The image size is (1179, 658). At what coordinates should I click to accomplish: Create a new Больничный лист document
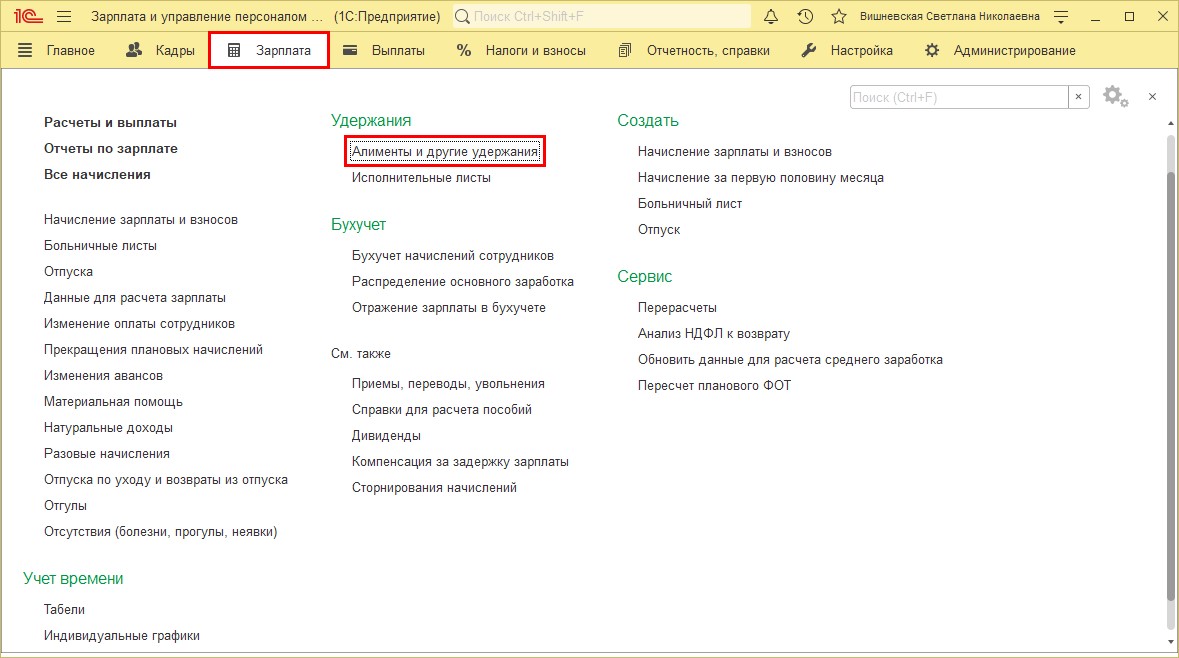point(690,204)
